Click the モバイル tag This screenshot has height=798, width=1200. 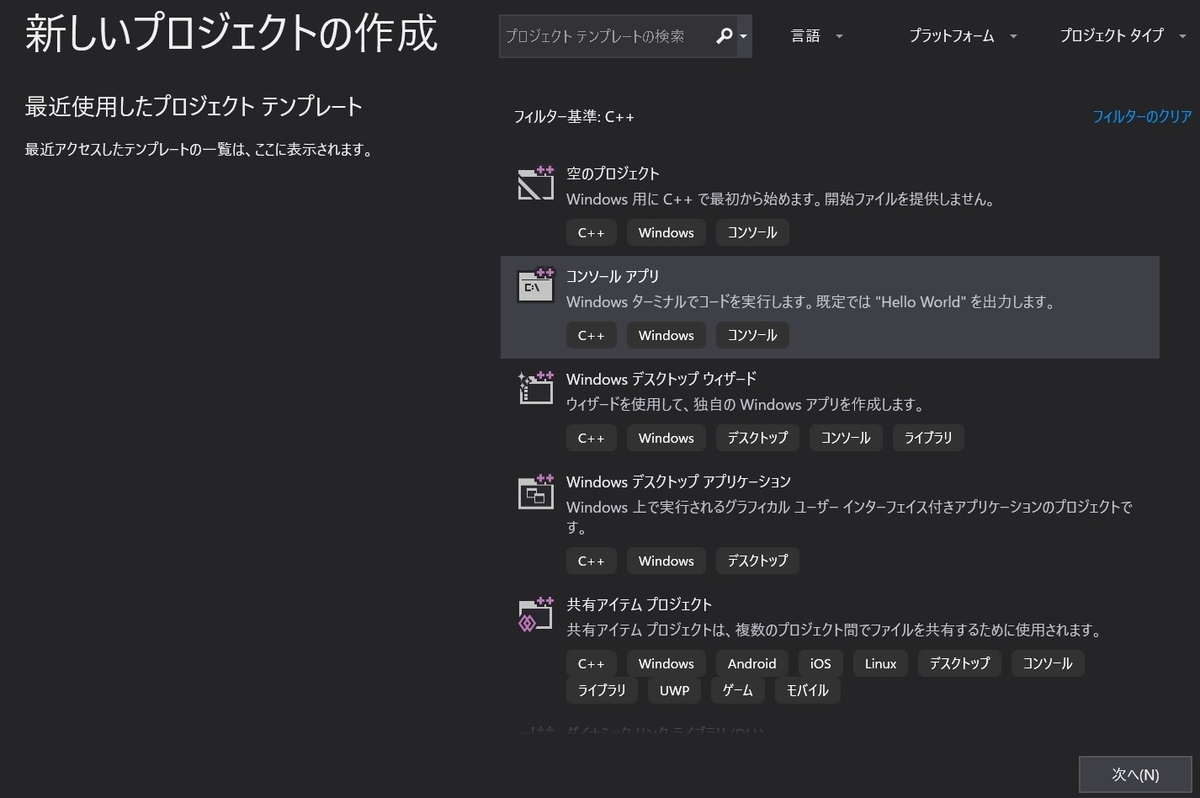[x=808, y=691]
